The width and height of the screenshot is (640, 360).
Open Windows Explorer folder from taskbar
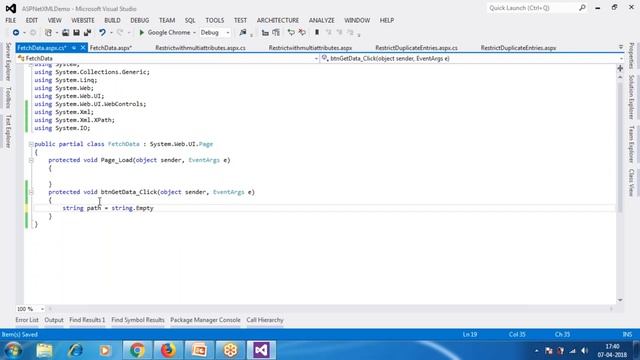coord(44,350)
